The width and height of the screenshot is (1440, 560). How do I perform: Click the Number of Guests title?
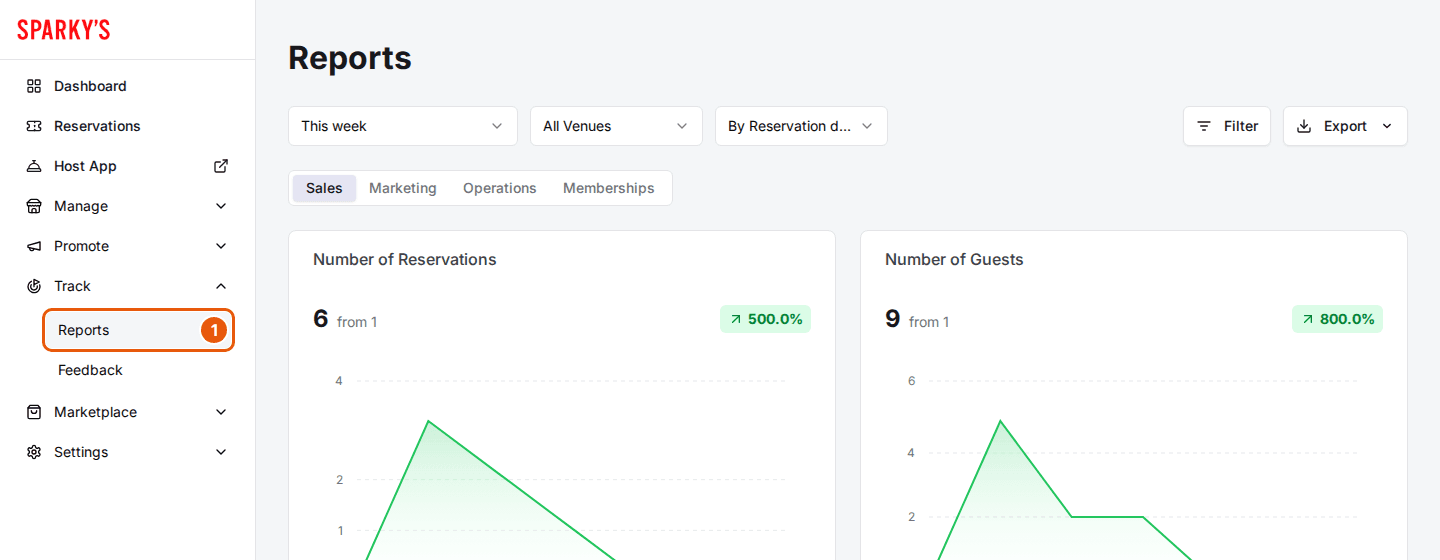click(x=954, y=259)
